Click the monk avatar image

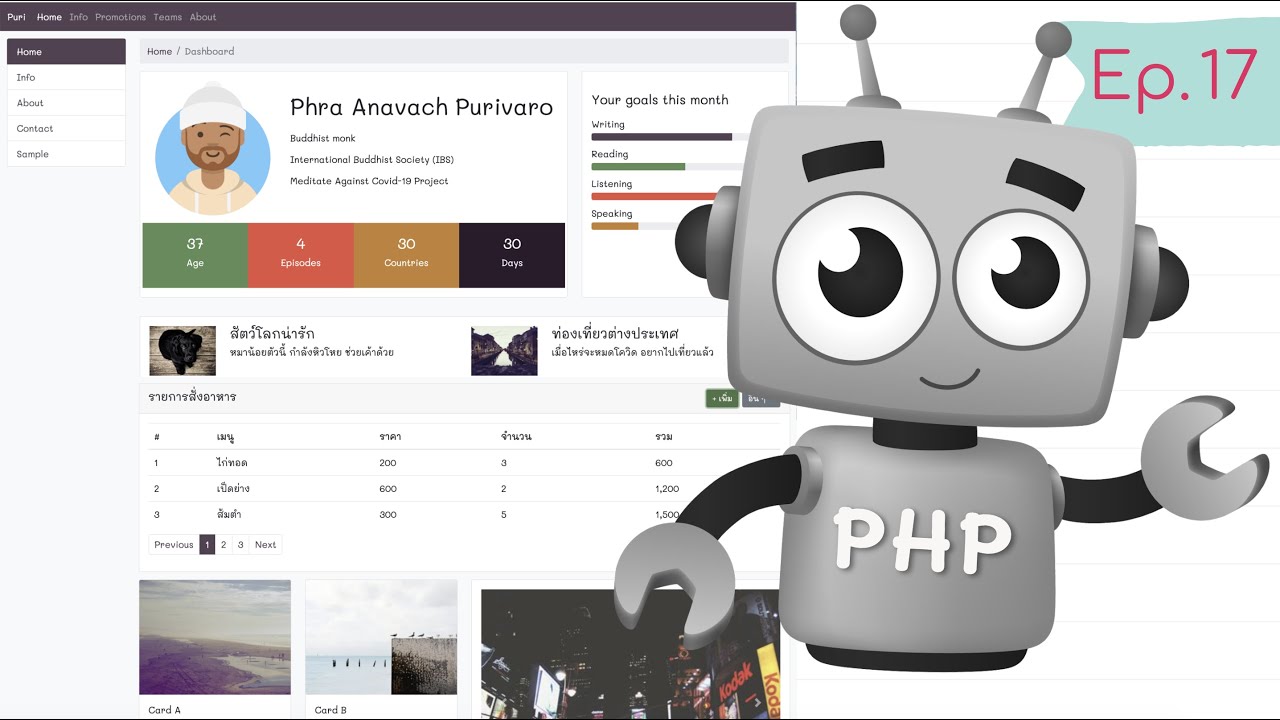click(212, 149)
